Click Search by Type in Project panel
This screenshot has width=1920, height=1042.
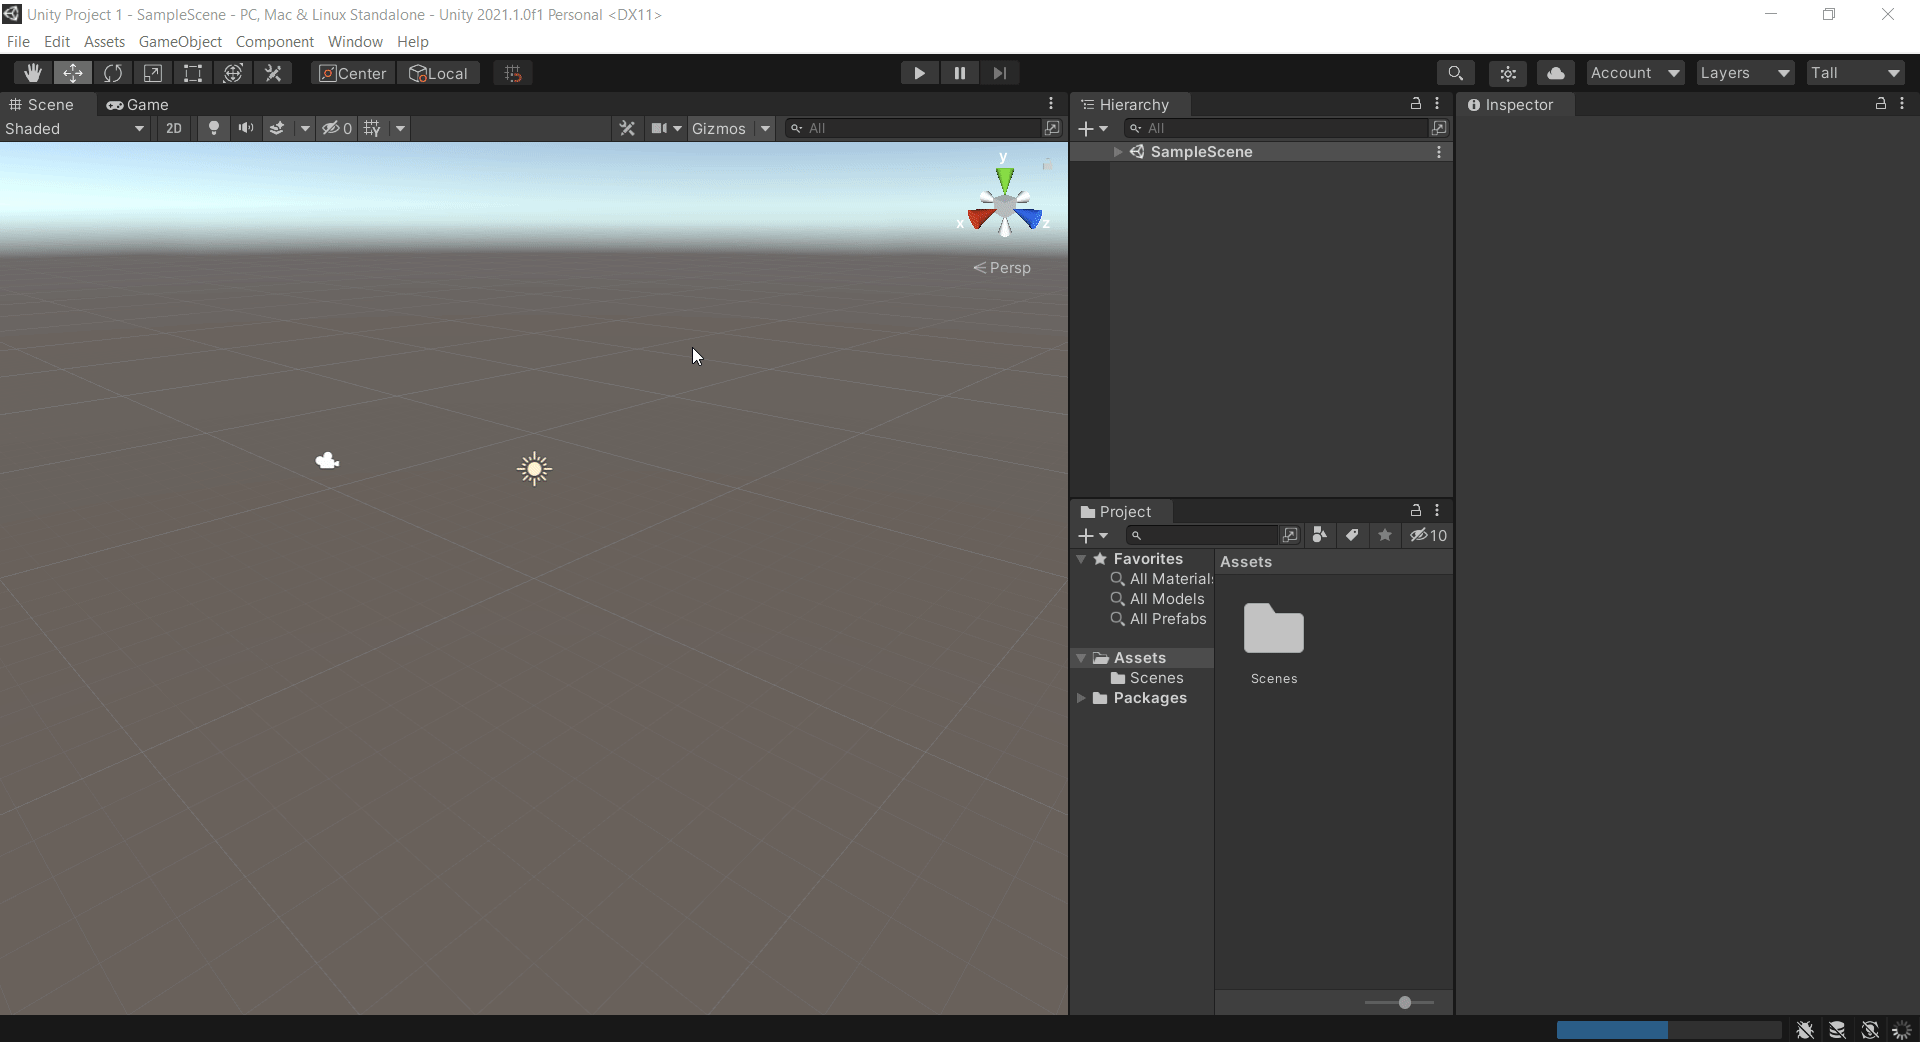click(x=1320, y=535)
